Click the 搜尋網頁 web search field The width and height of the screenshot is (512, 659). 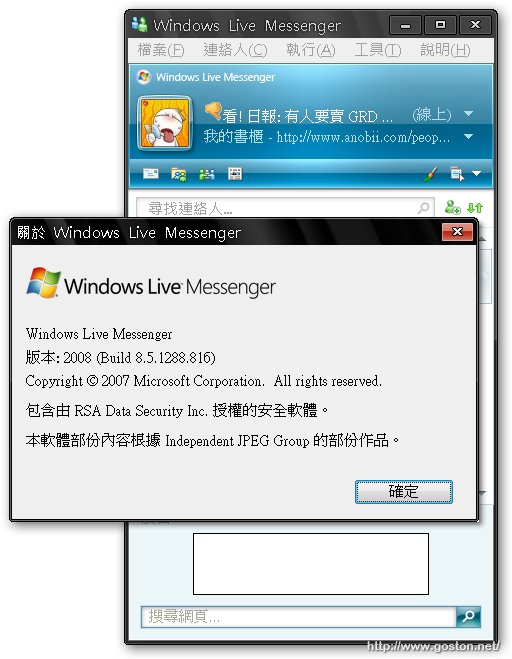pyautogui.click(x=298, y=617)
